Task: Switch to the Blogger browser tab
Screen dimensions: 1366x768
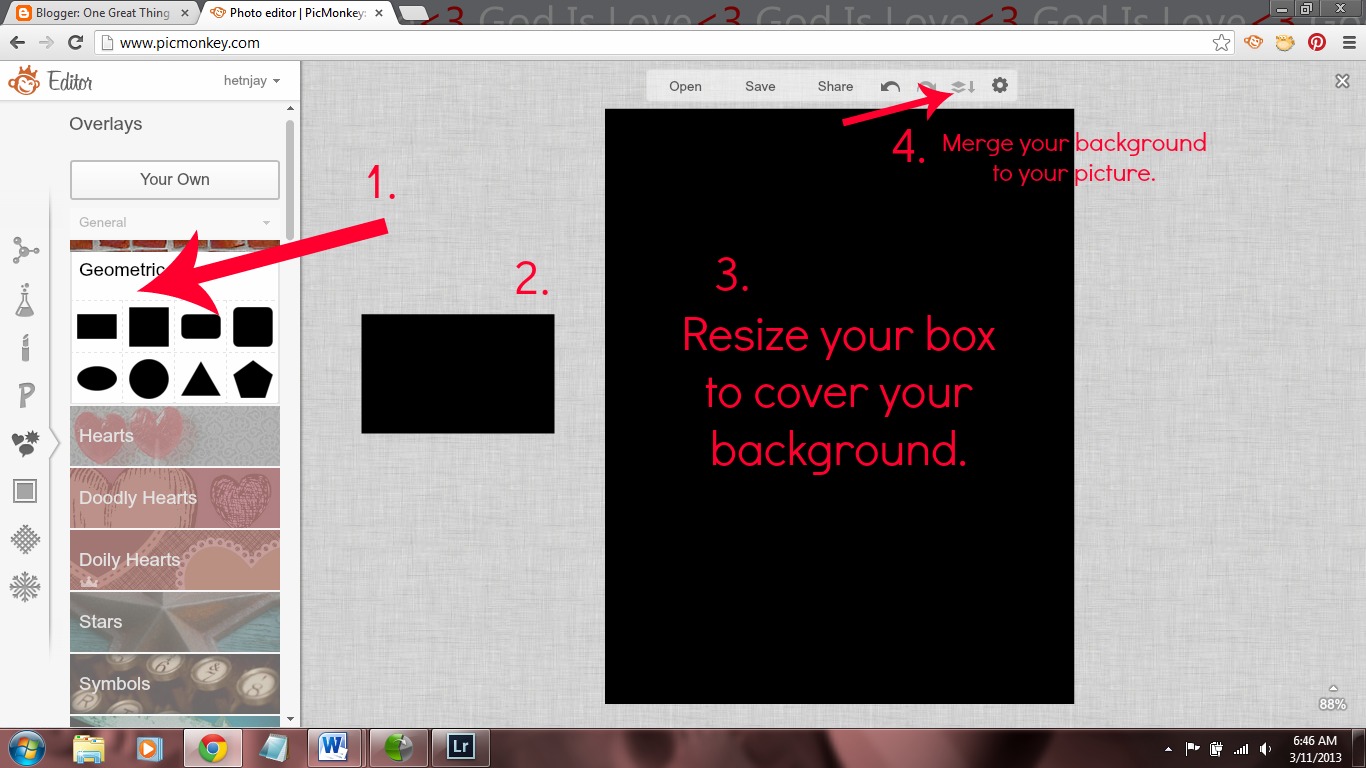Action: click(102, 14)
